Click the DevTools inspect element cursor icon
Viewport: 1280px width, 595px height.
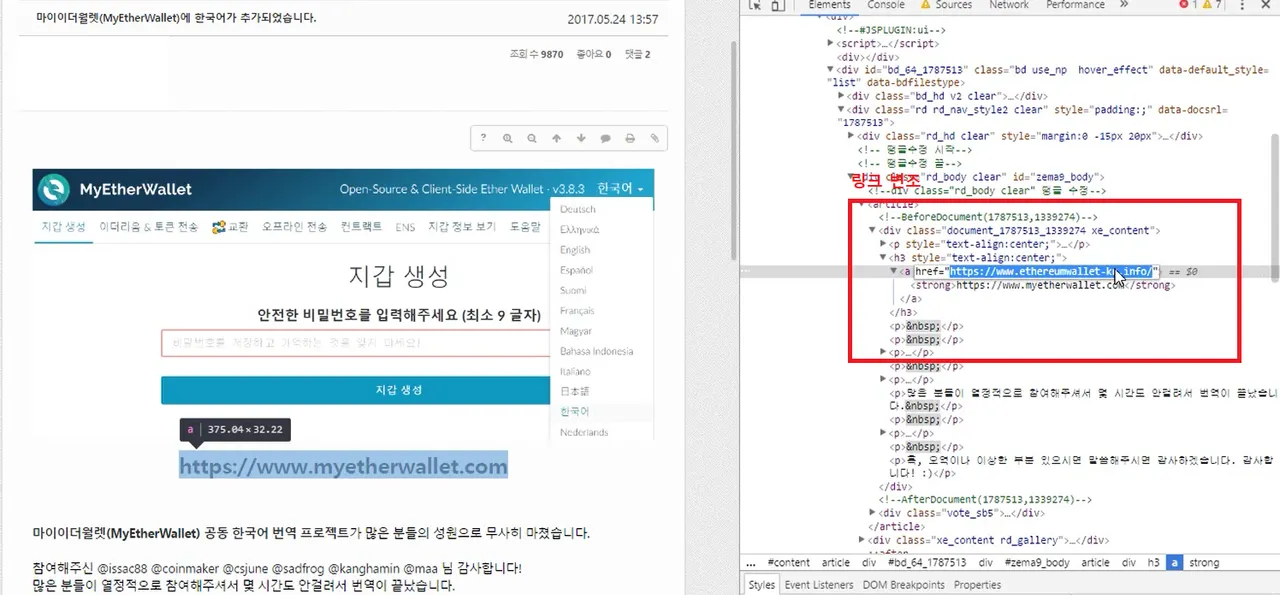pyautogui.click(x=757, y=5)
